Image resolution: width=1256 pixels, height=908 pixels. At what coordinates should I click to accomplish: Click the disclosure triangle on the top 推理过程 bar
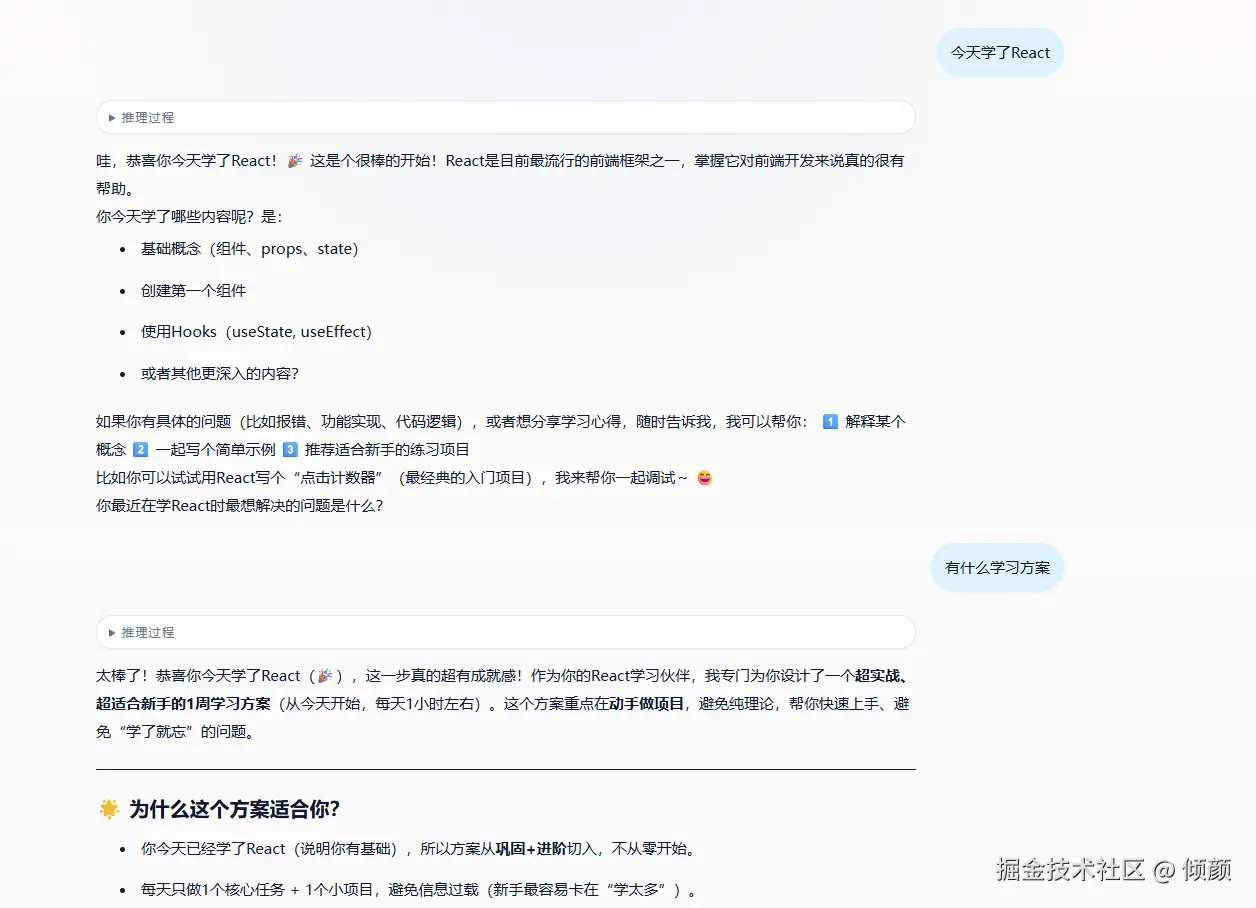click(112, 117)
